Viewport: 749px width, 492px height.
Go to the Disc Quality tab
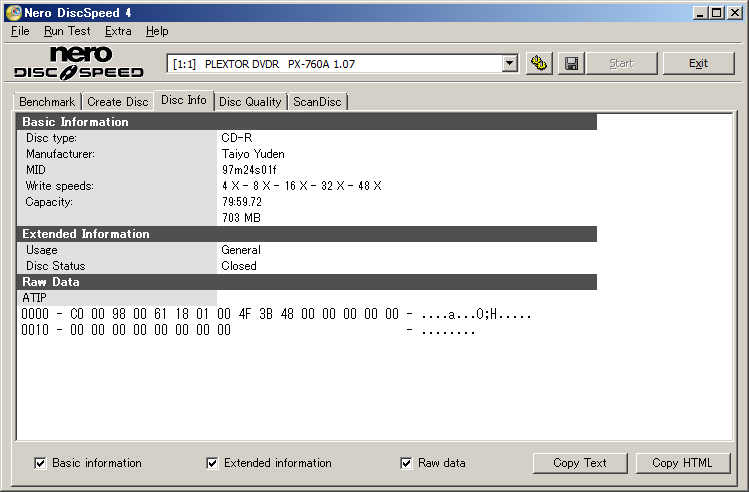tap(250, 101)
